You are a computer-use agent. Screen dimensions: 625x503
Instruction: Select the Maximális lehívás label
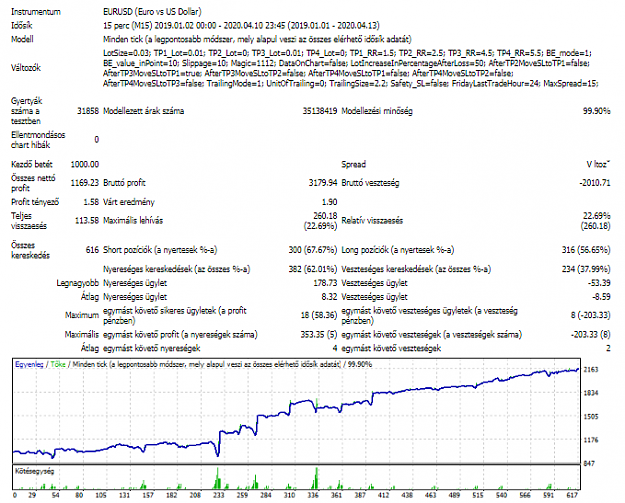pos(133,220)
